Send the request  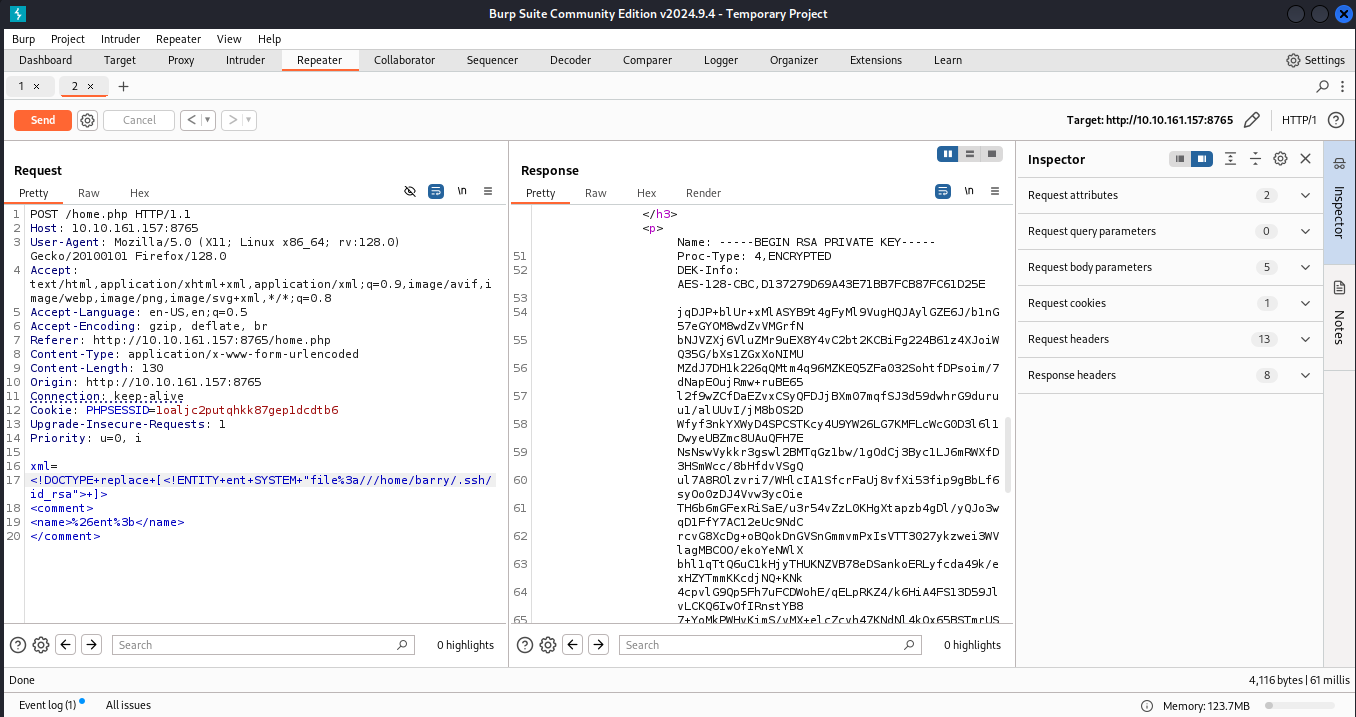43,120
